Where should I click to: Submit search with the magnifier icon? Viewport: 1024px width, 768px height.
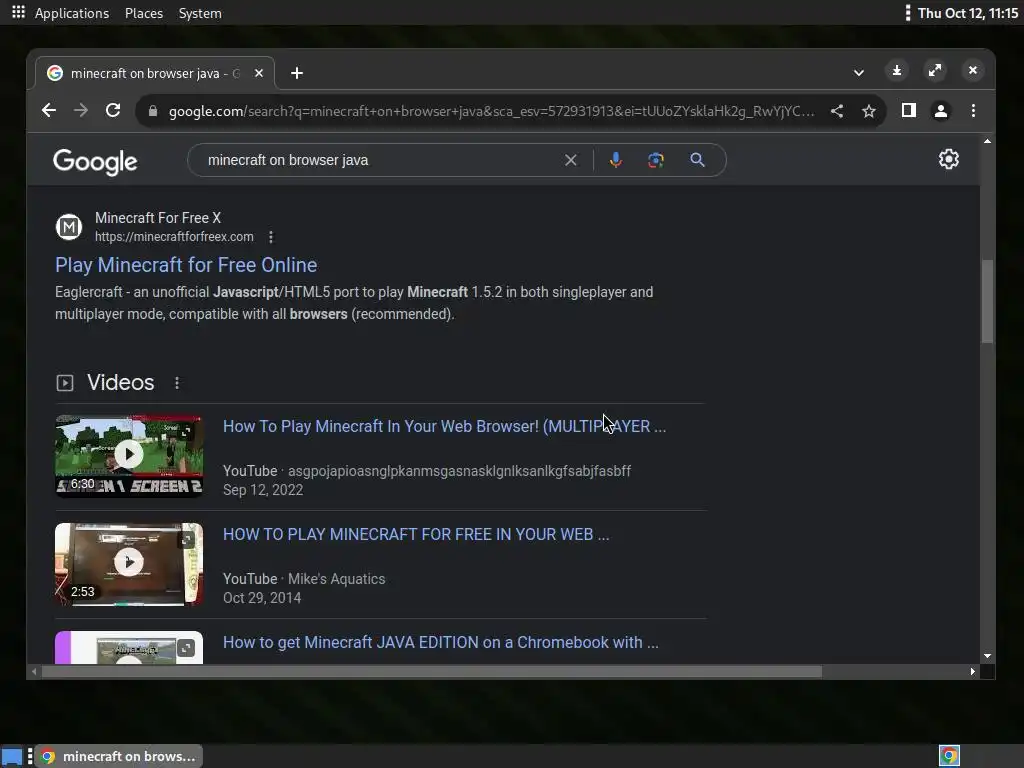[x=697, y=160]
